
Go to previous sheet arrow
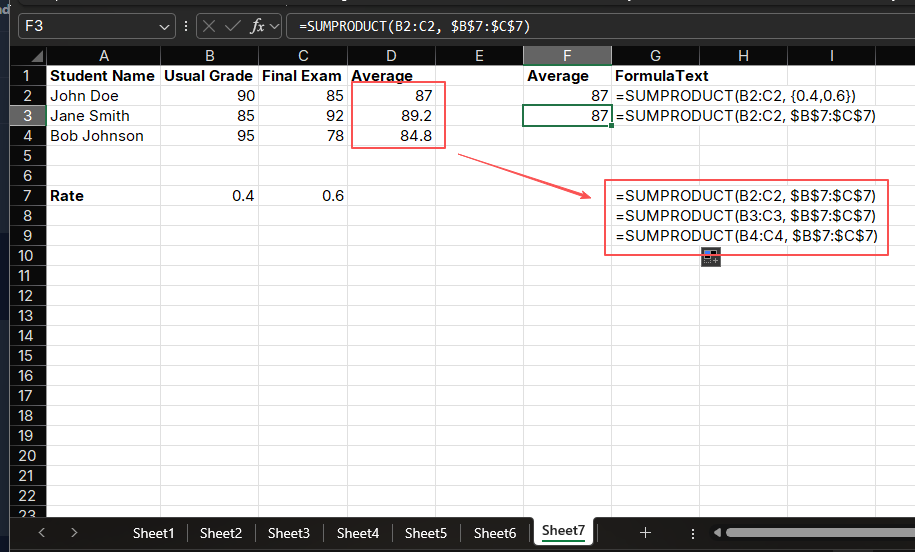point(41,532)
